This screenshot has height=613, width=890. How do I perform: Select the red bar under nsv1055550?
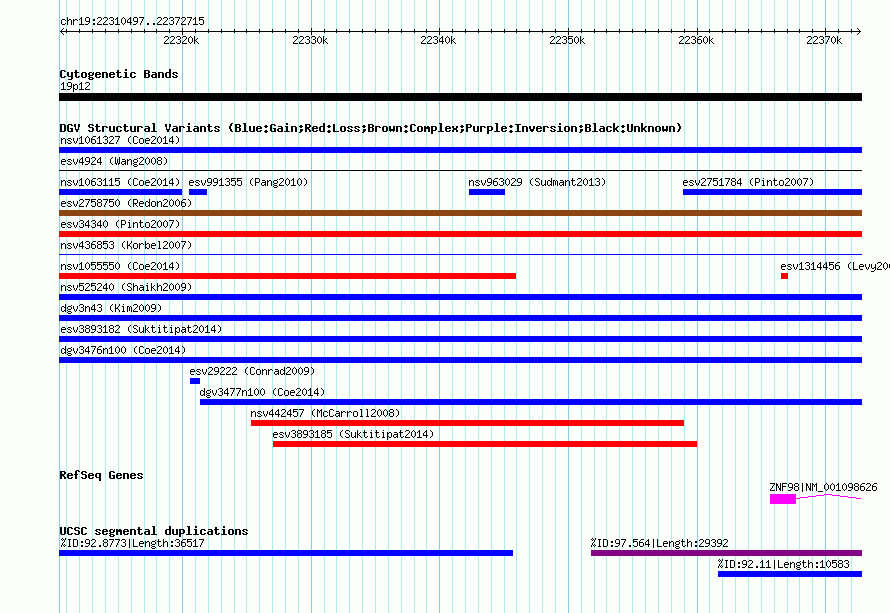pos(288,276)
